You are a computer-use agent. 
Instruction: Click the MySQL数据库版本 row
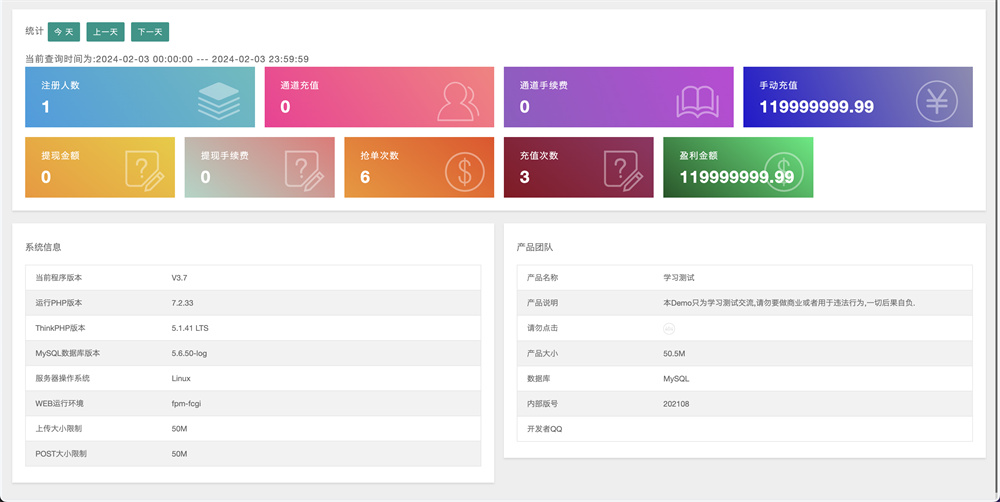(253, 353)
